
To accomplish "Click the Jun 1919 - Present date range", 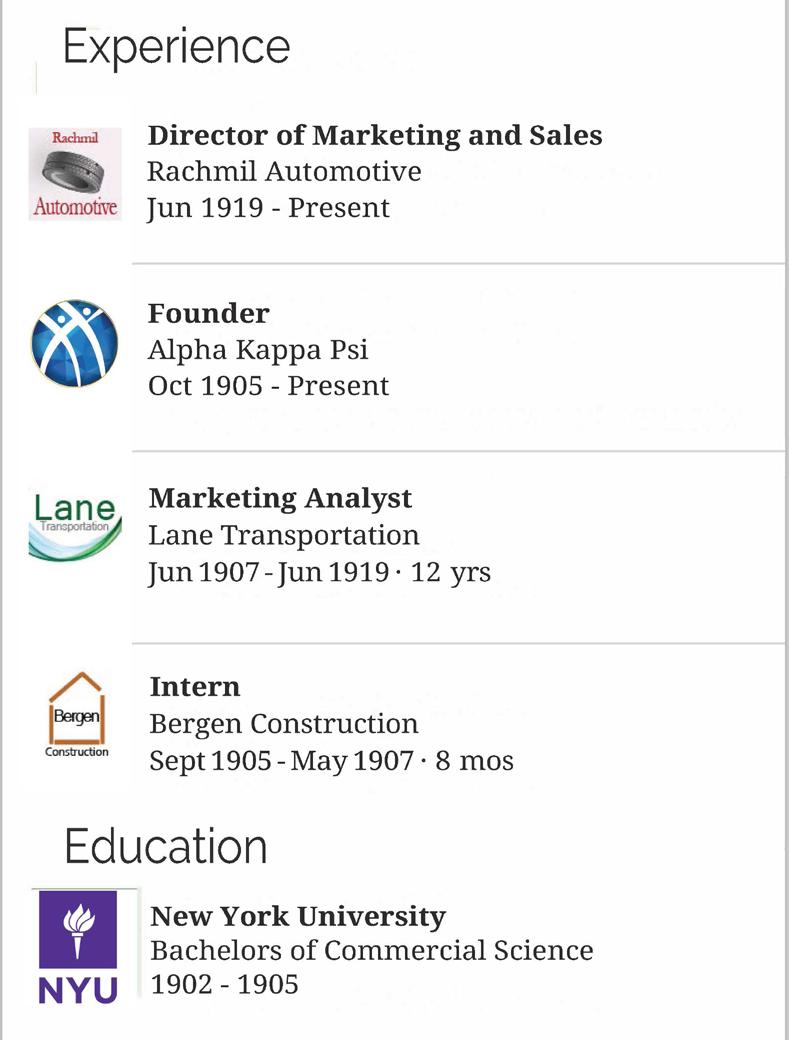I will click(268, 208).
